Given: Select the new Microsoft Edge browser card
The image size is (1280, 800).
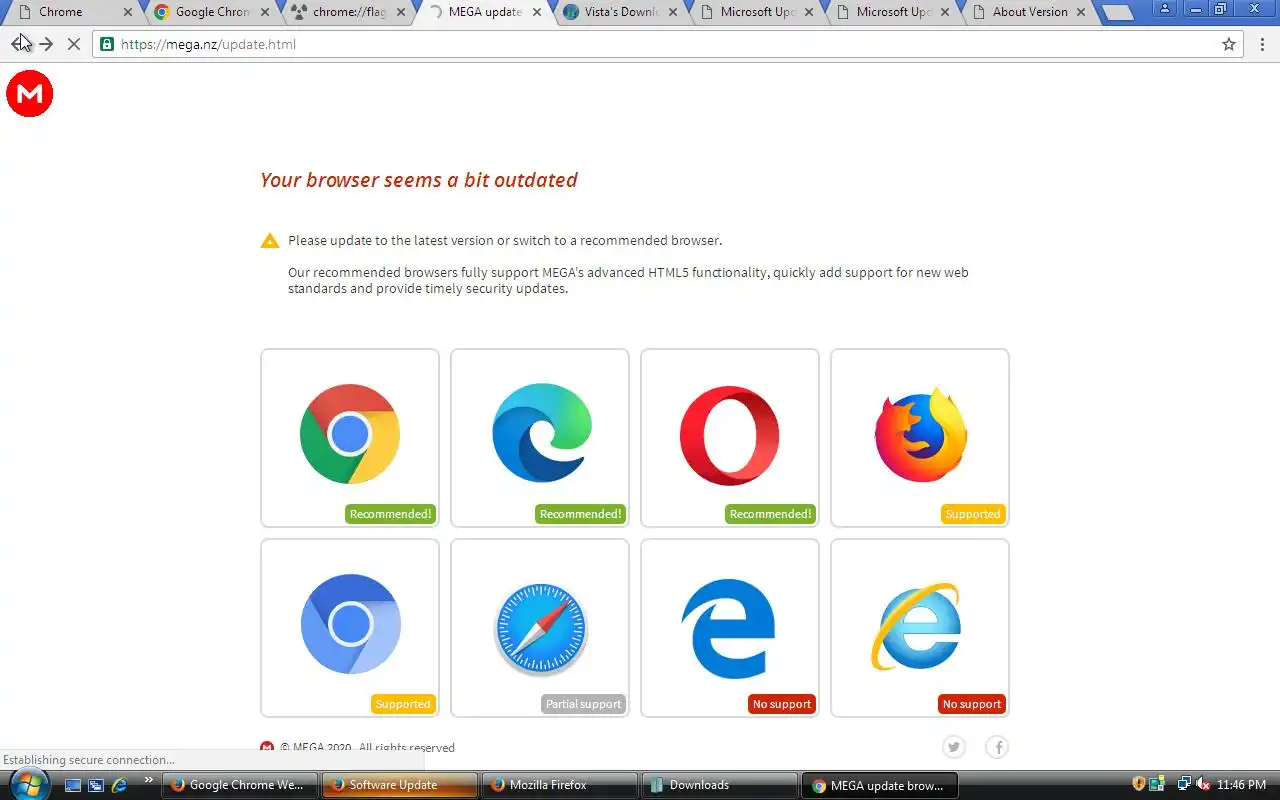Looking at the screenshot, I should 540,438.
